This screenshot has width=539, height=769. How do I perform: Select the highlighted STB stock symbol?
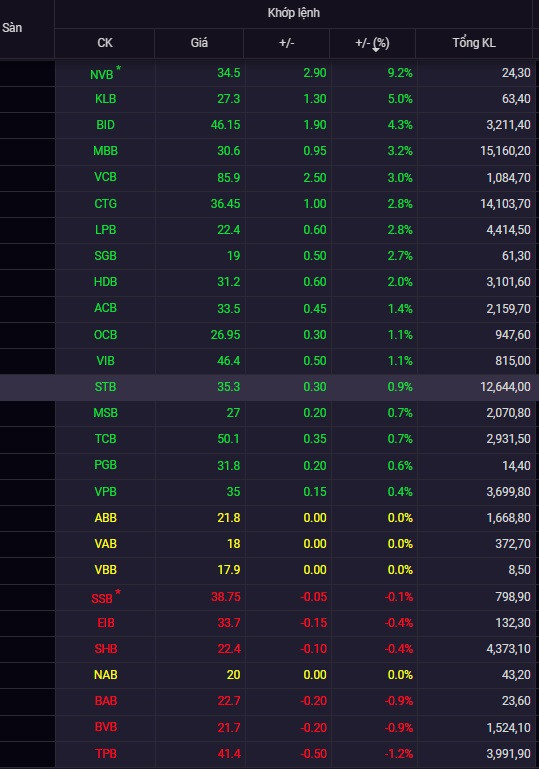105,387
